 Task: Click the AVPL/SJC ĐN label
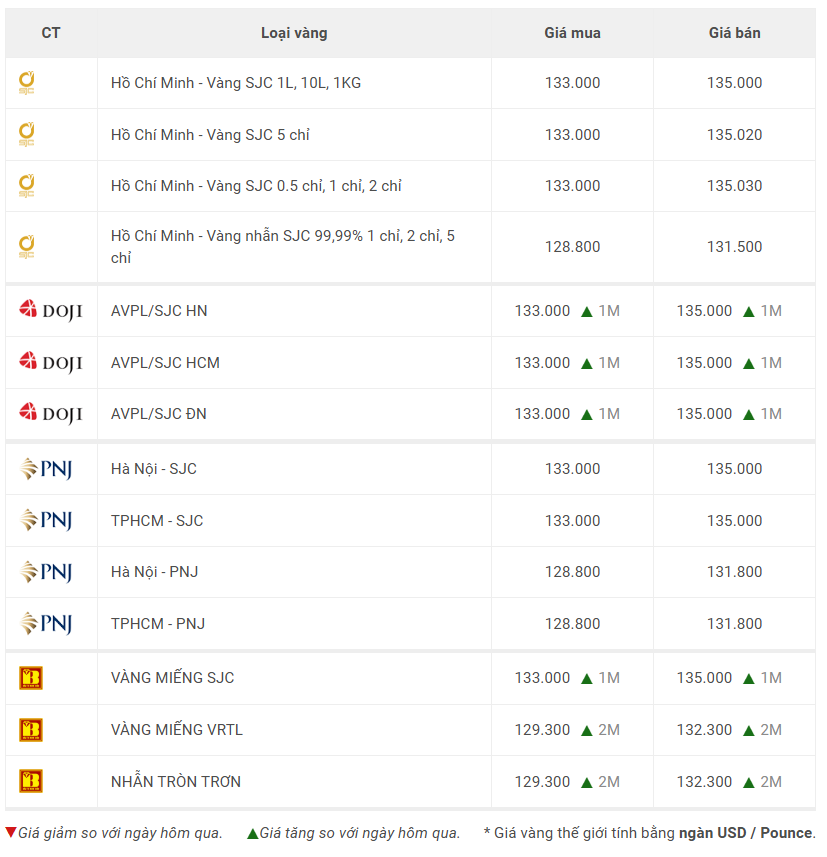[159, 414]
